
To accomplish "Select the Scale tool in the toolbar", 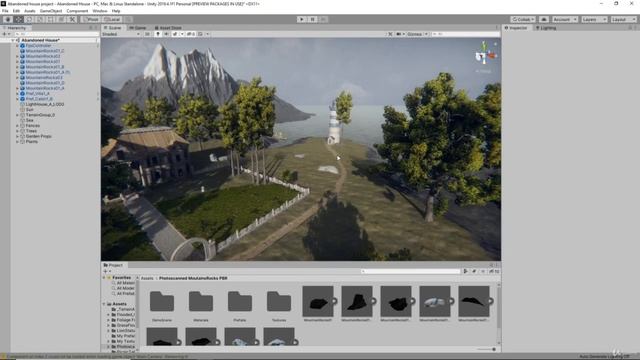I will coord(40,19).
